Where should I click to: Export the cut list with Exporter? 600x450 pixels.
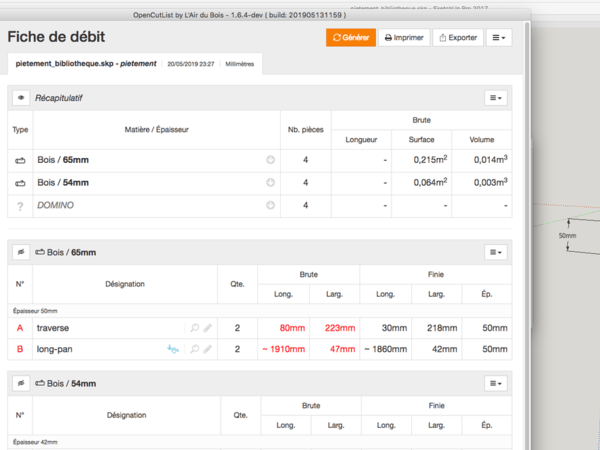pos(457,38)
